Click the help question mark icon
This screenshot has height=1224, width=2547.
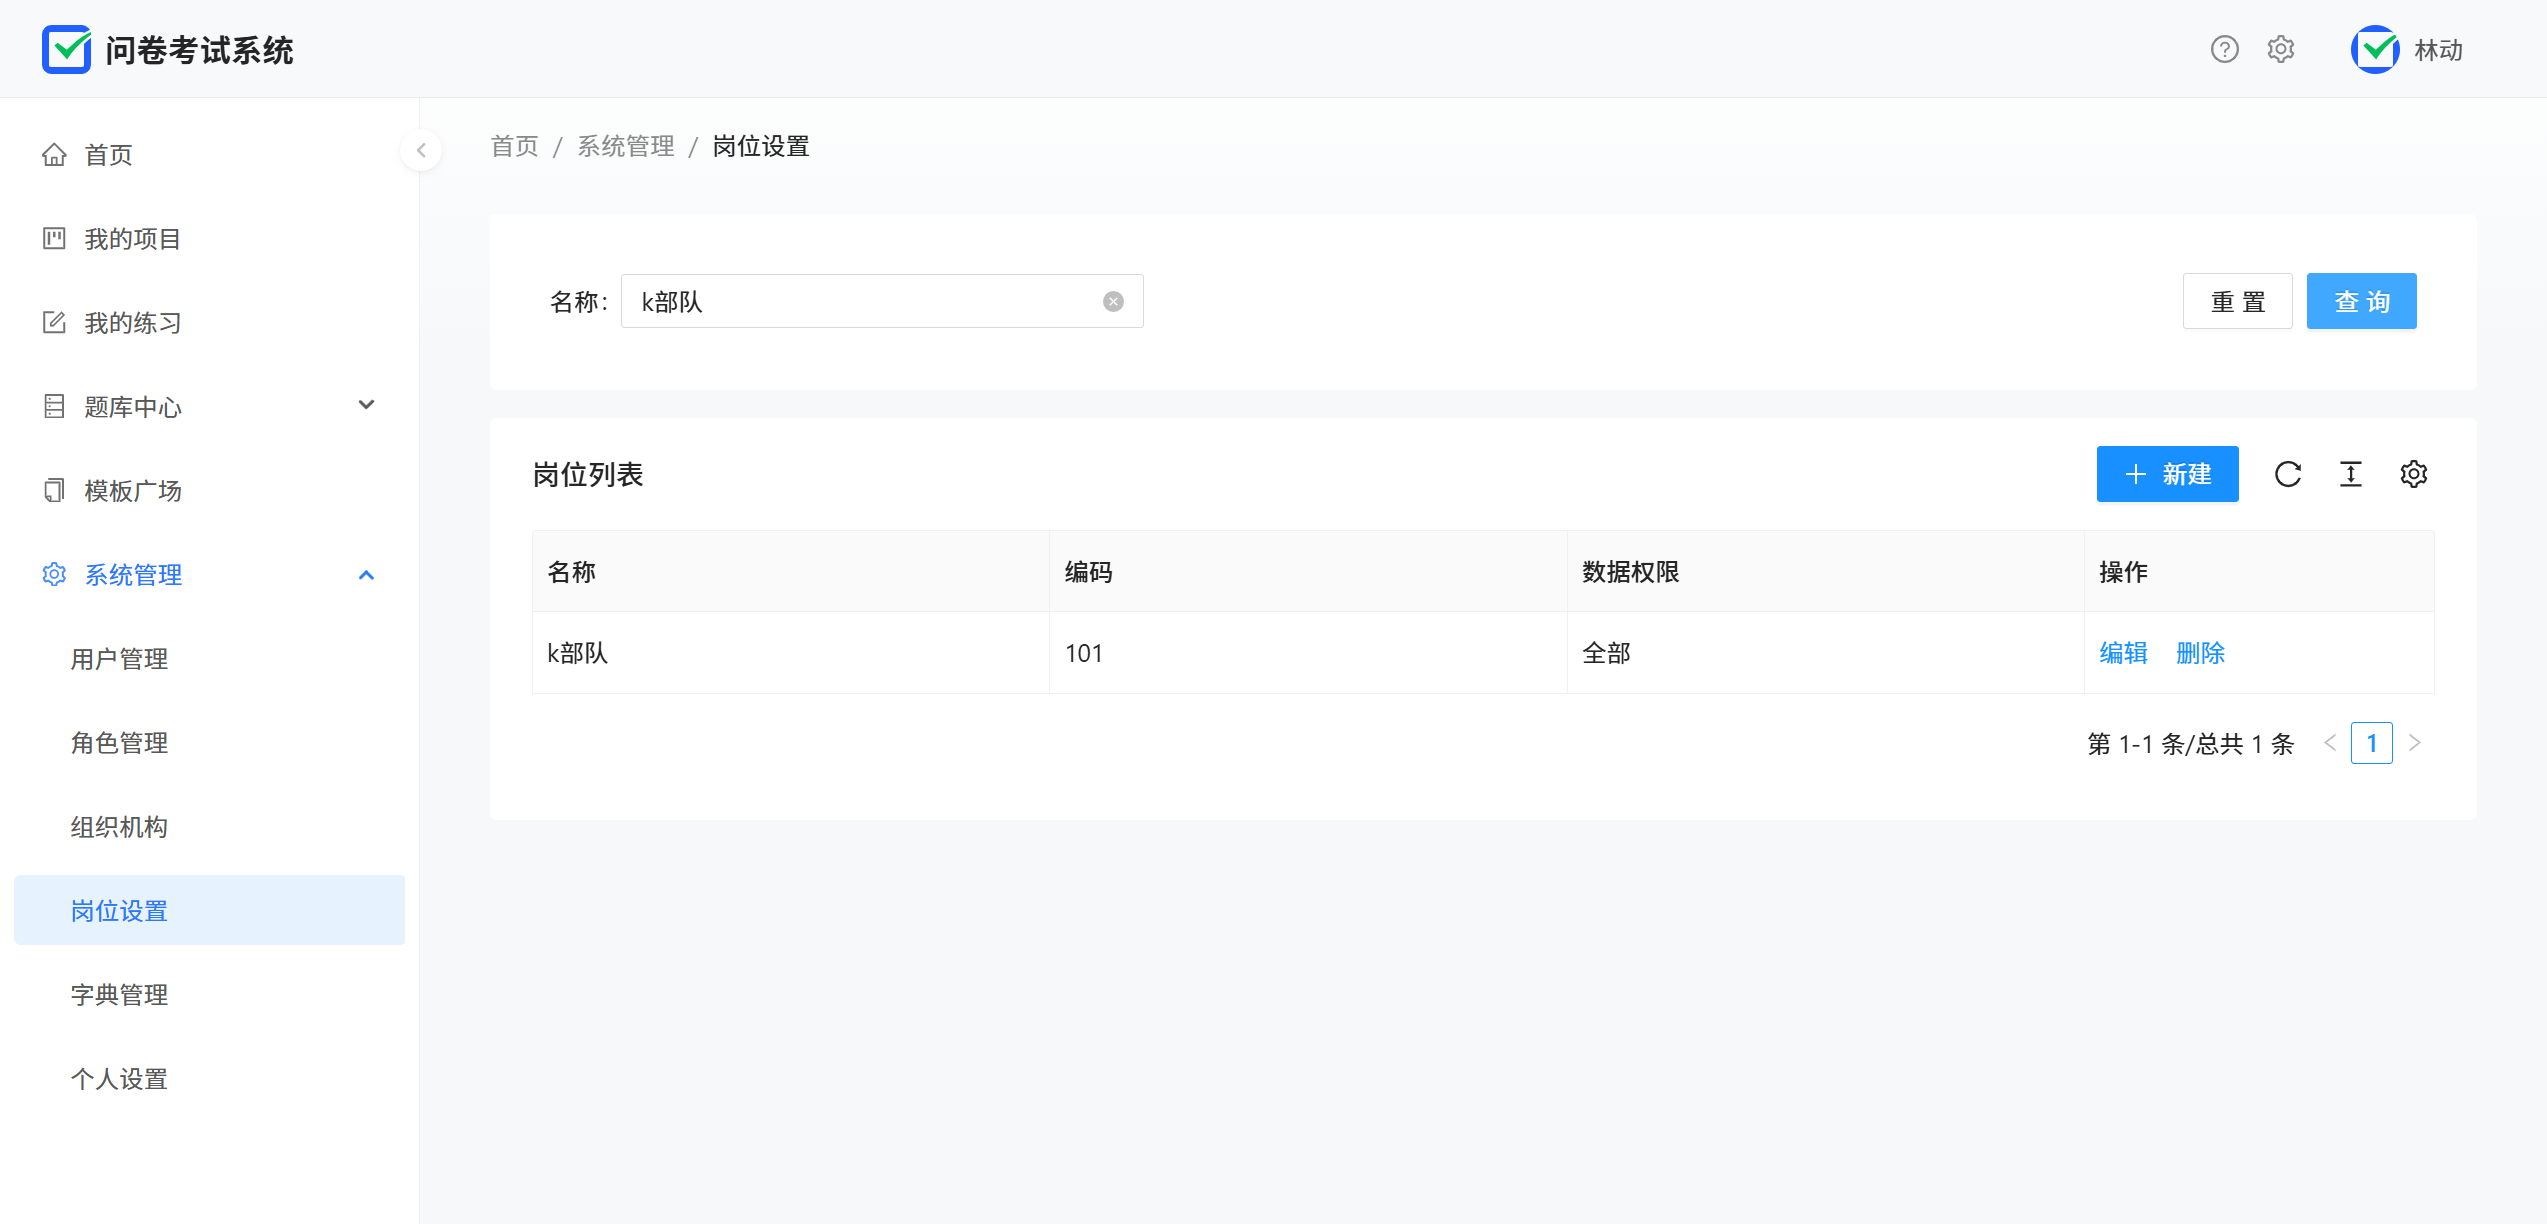(2224, 49)
